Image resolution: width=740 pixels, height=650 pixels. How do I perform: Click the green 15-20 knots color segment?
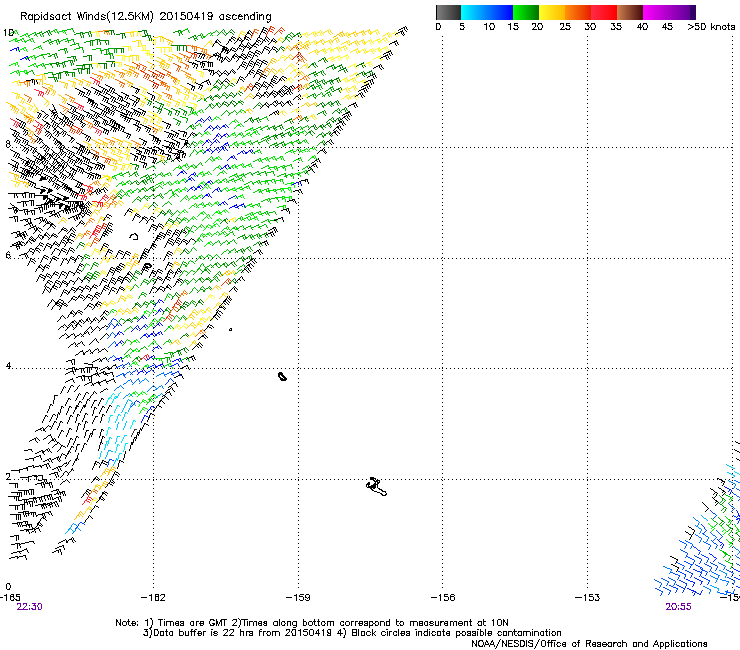pos(526,12)
